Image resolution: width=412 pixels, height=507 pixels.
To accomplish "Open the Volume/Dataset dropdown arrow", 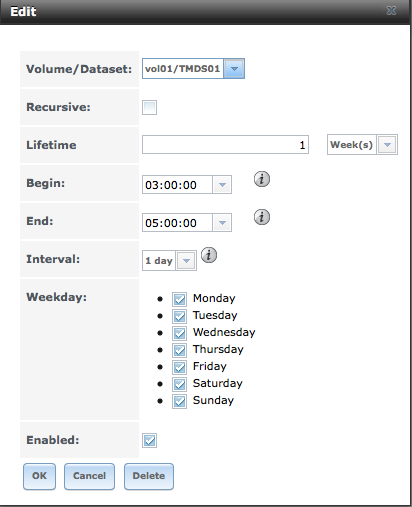I will (234, 69).
